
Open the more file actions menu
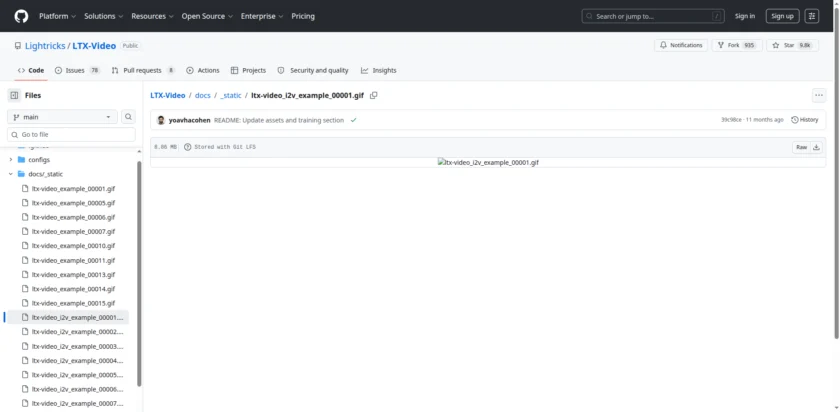(x=819, y=96)
